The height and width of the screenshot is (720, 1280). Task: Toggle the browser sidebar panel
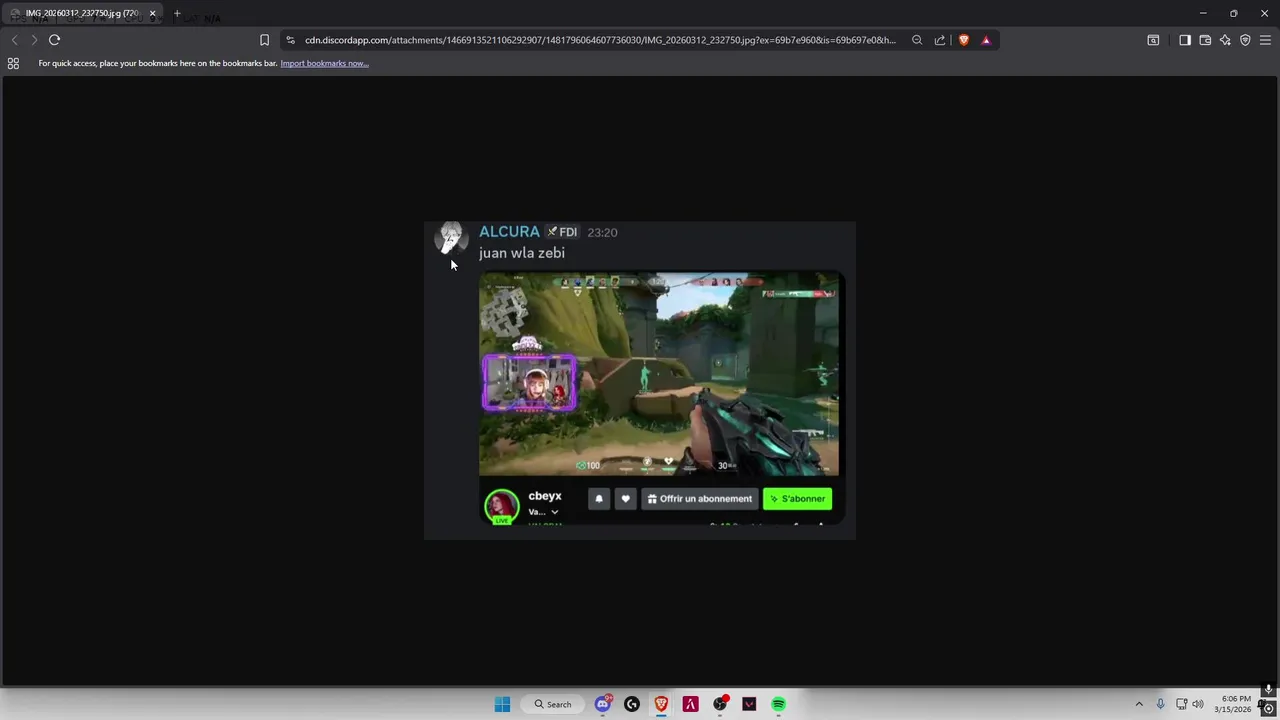1185,40
